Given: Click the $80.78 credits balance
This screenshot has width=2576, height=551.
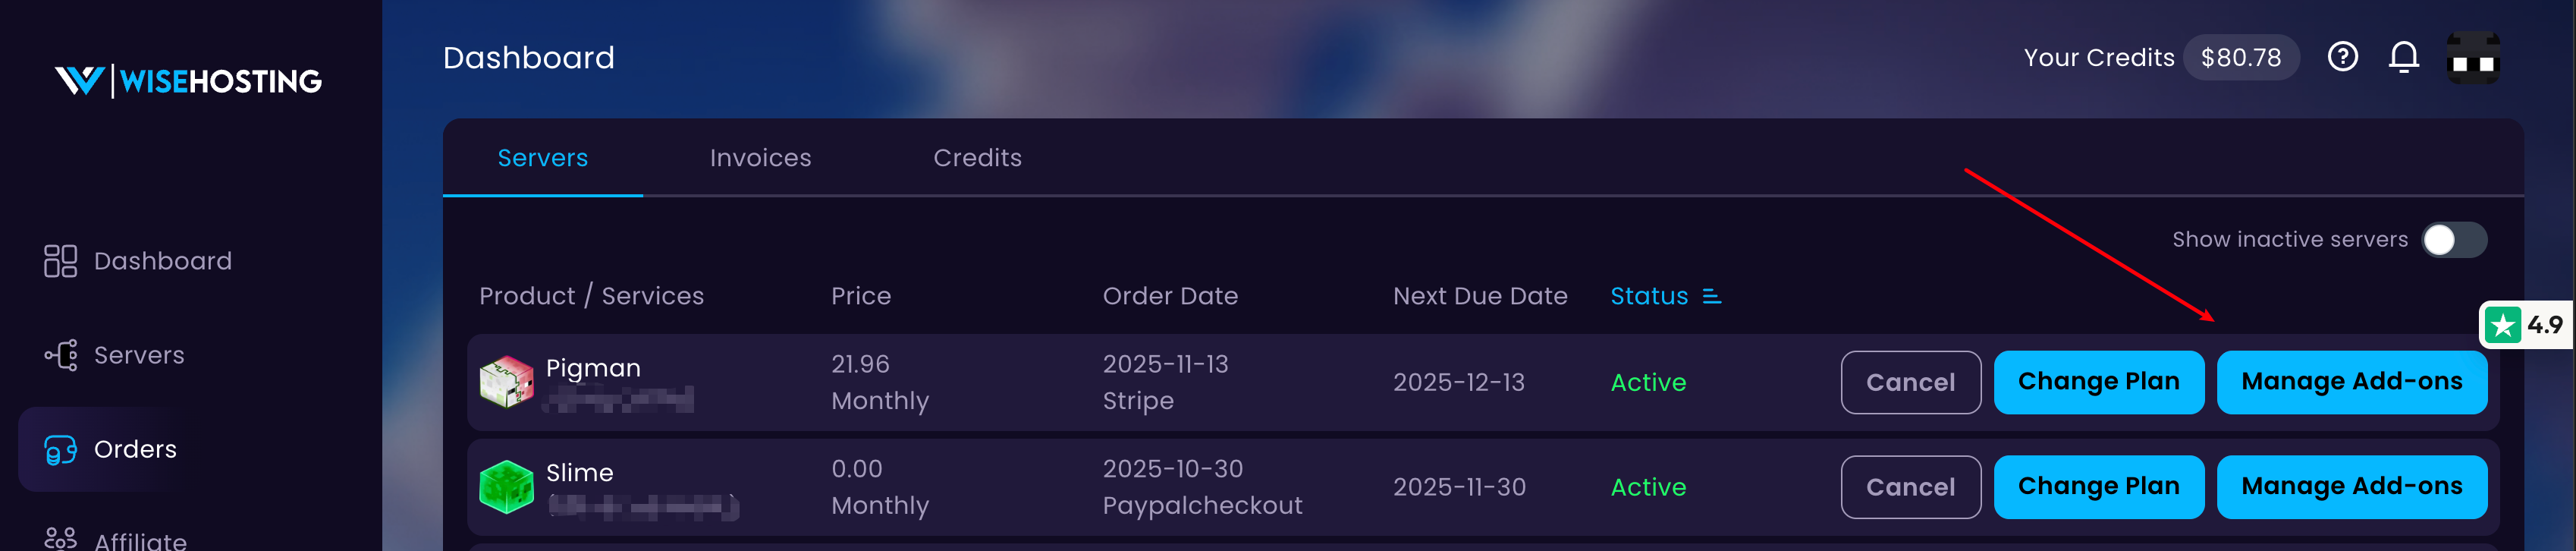Looking at the screenshot, I should [x=2240, y=58].
